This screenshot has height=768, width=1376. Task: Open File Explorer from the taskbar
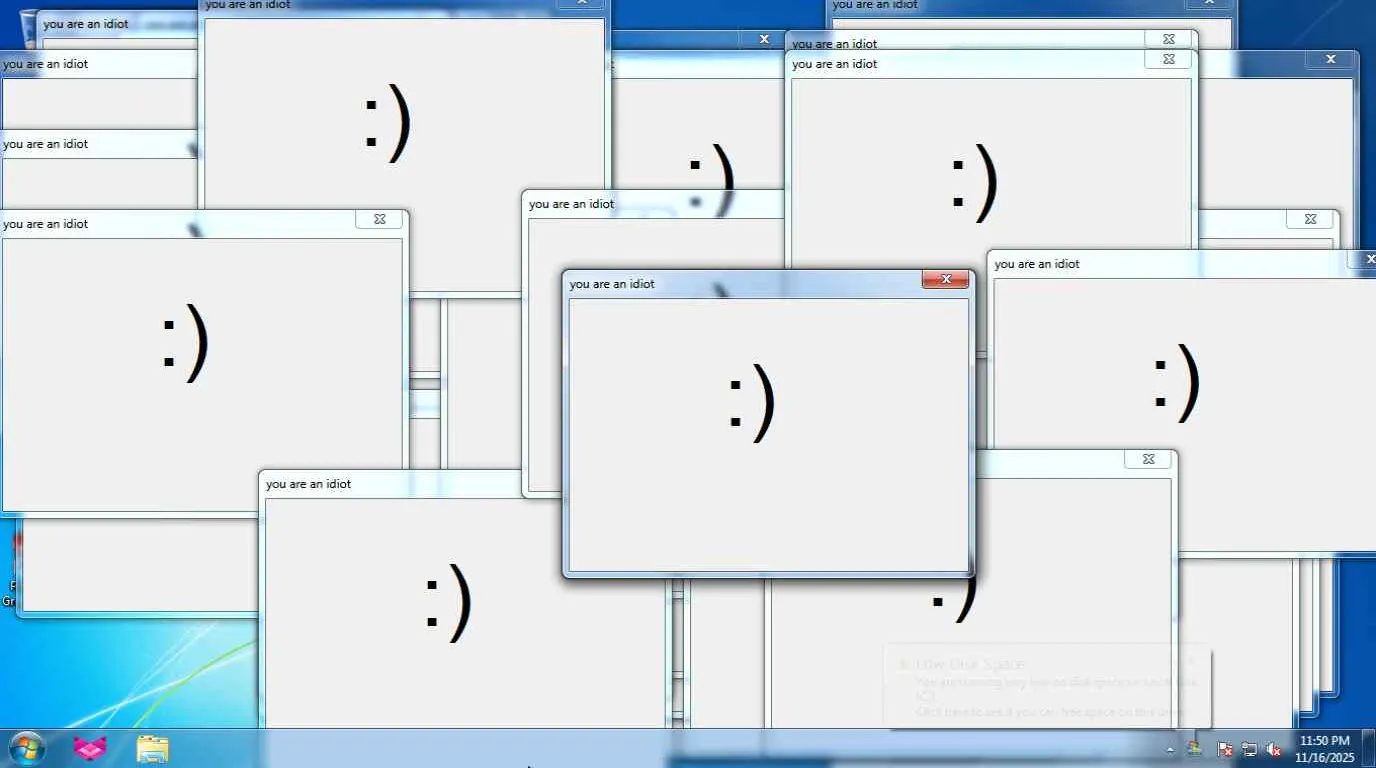[x=152, y=748]
